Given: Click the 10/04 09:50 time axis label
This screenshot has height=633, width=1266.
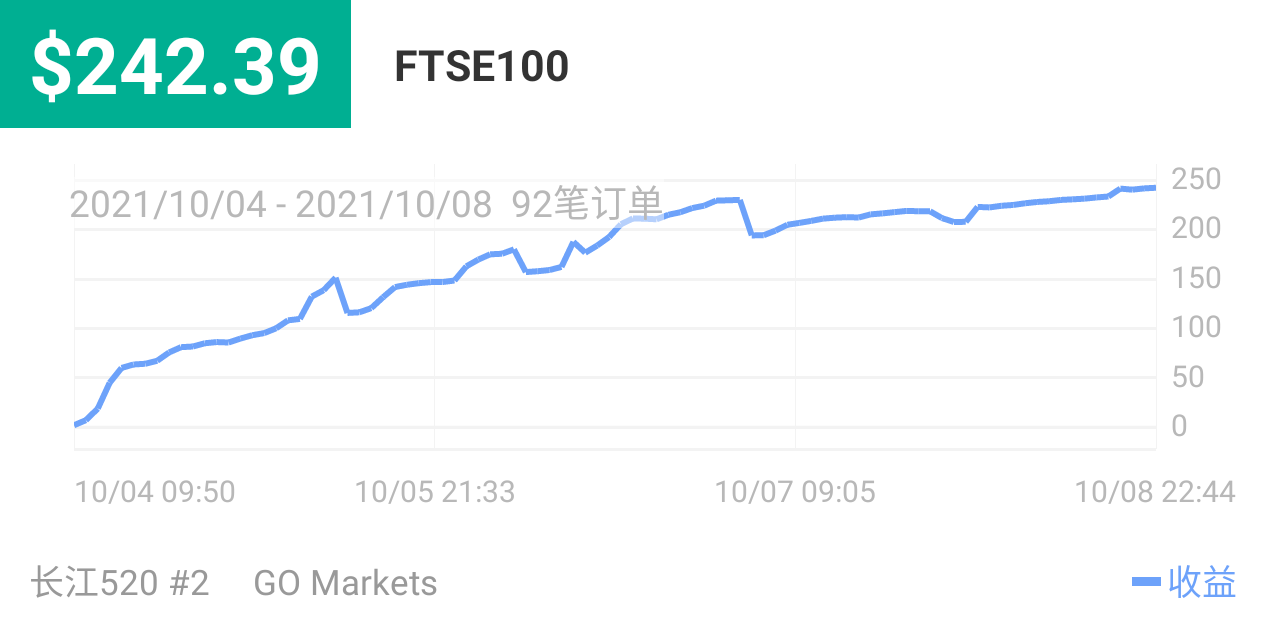Looking at the screenshot, I should click(155, 492).
